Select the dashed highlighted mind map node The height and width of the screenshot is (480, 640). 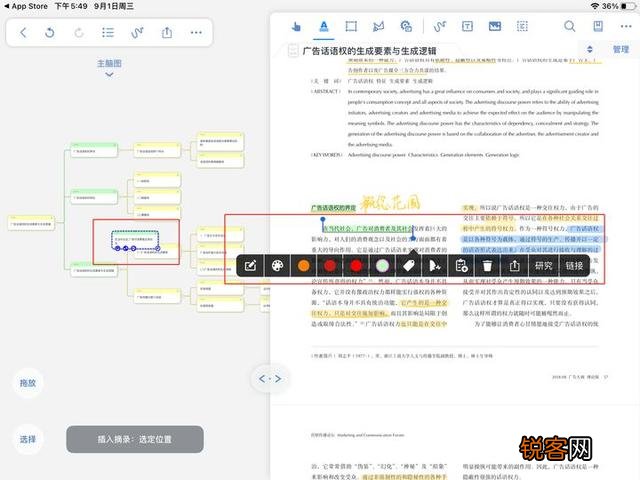pos(135,240)
